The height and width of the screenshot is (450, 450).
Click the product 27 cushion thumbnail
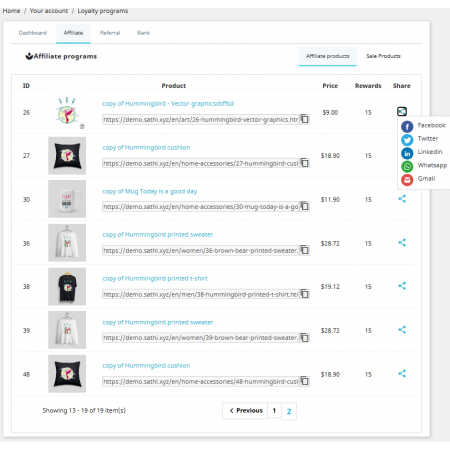pyautogui.click(x=67, y=155)
